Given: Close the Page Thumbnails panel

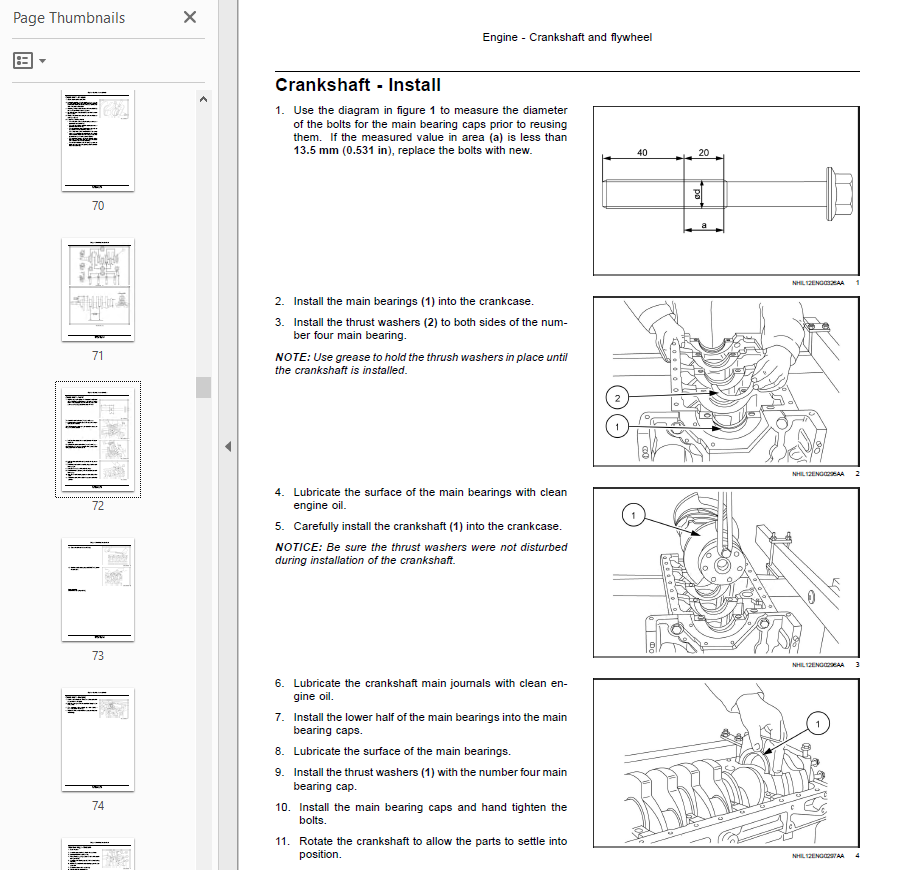Looking at the screenshot, I should click(190, 18).
